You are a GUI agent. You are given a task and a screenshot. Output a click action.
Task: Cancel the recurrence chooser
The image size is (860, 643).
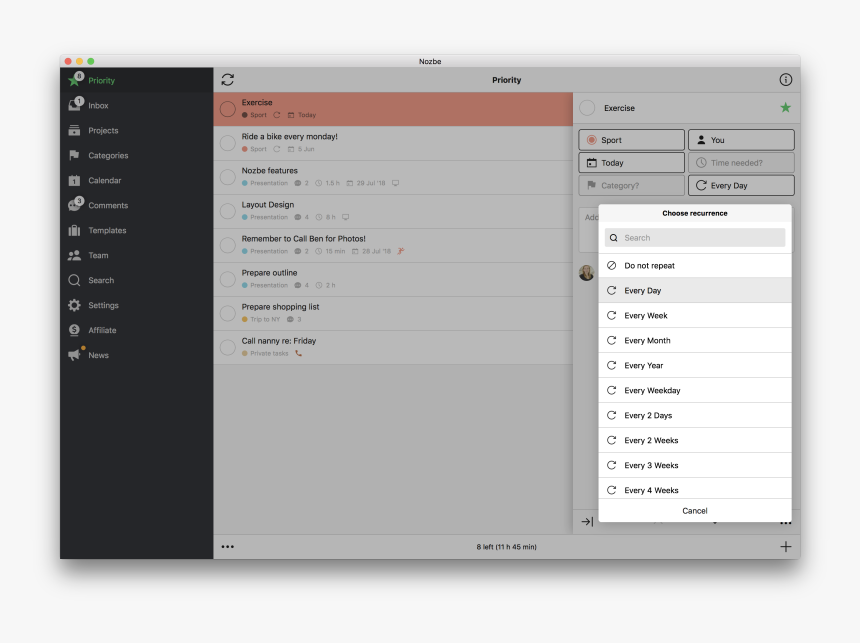[695, 511]
